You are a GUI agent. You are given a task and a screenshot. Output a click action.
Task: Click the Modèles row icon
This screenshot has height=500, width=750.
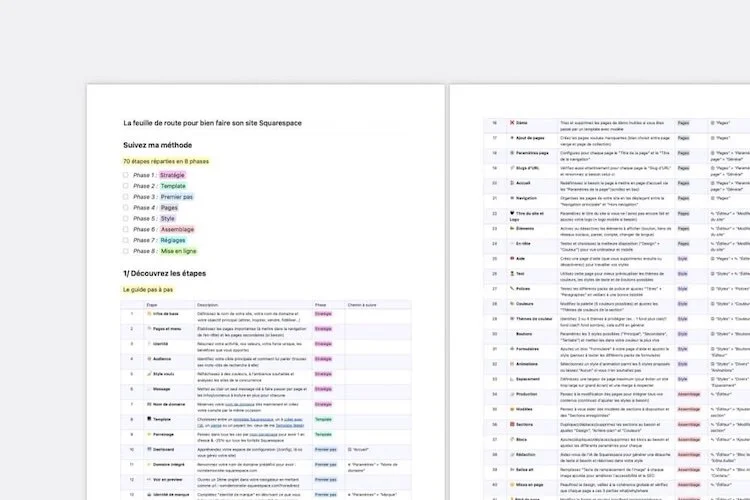click(512, 409)
